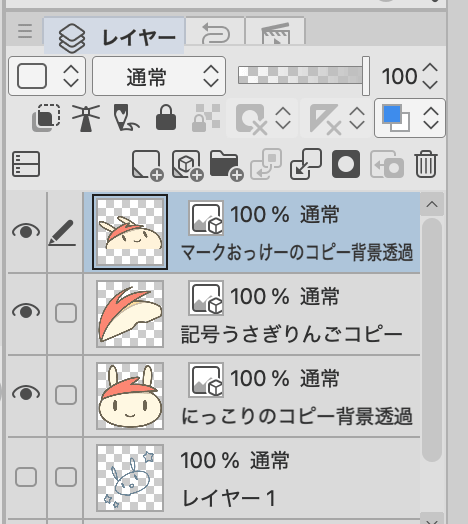
Task: Click image material icon on にっこりのコピー layer
Action: point(206,380)
